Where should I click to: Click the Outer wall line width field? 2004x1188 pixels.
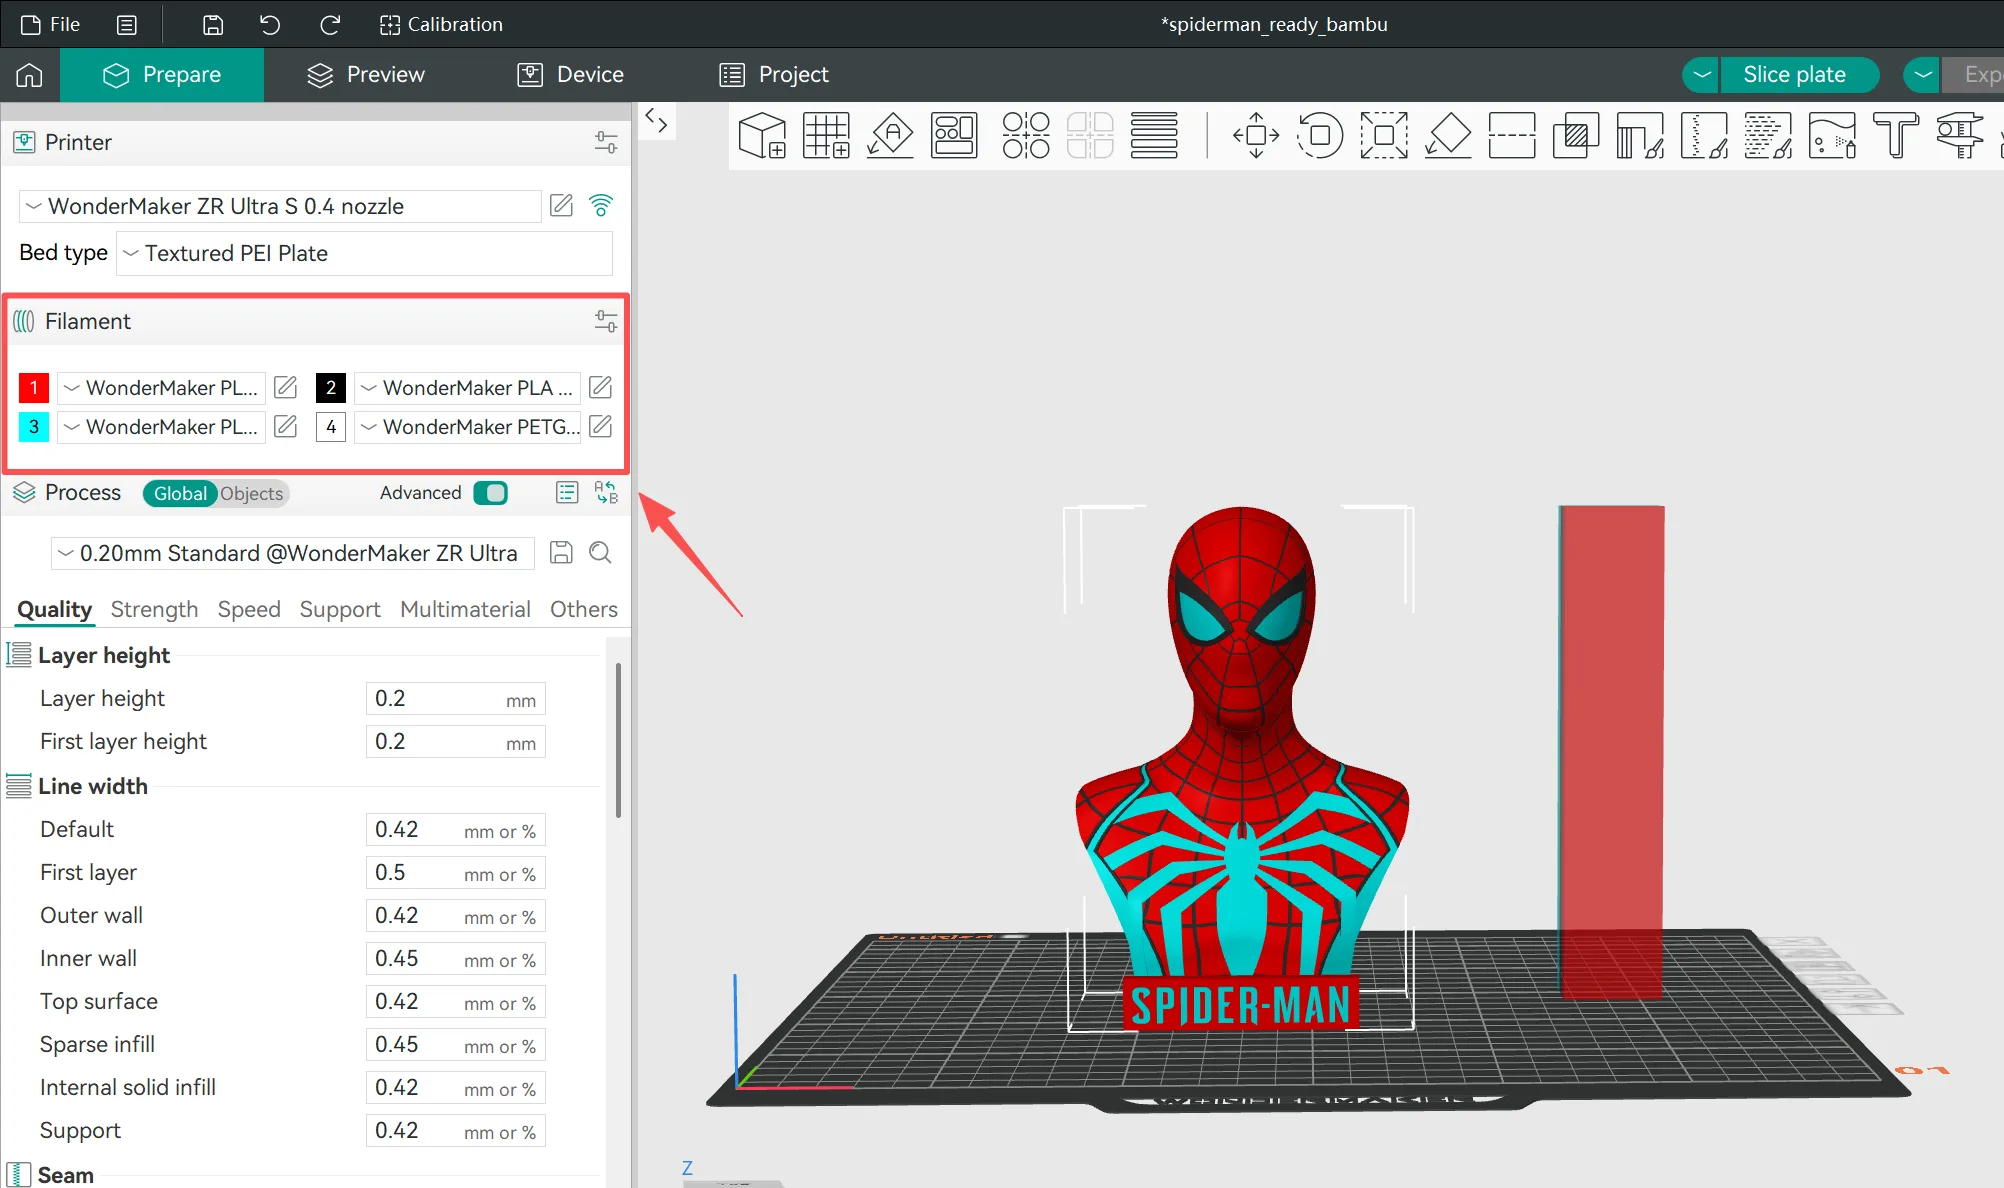click(x=456, y=915)
